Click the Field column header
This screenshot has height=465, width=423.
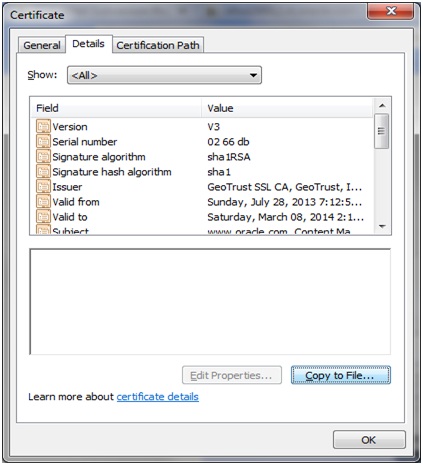[x=116, y=108]
